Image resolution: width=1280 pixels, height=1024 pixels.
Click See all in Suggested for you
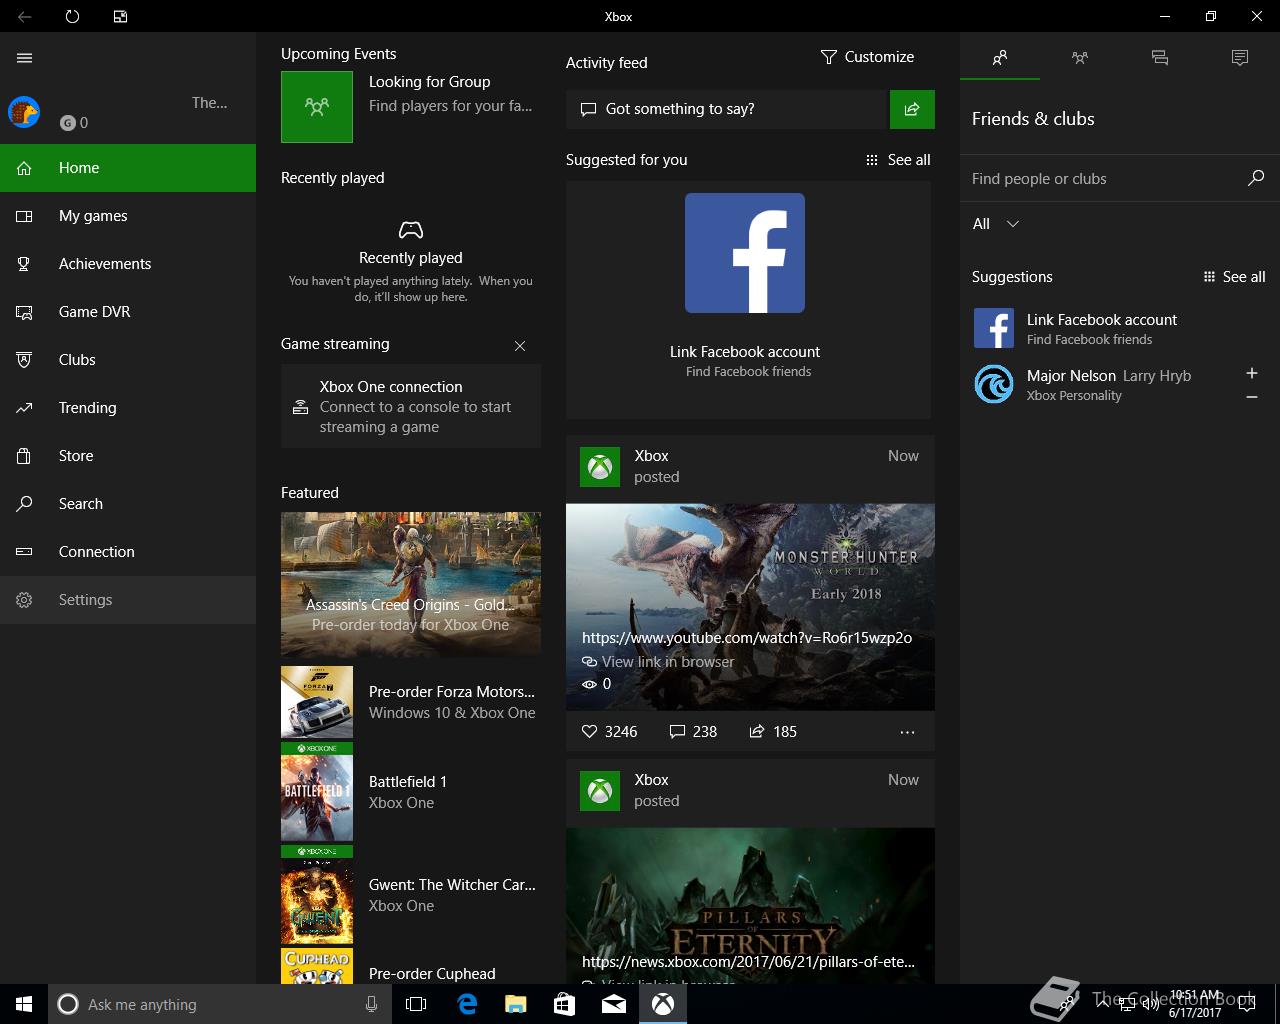tap(898, 160)
